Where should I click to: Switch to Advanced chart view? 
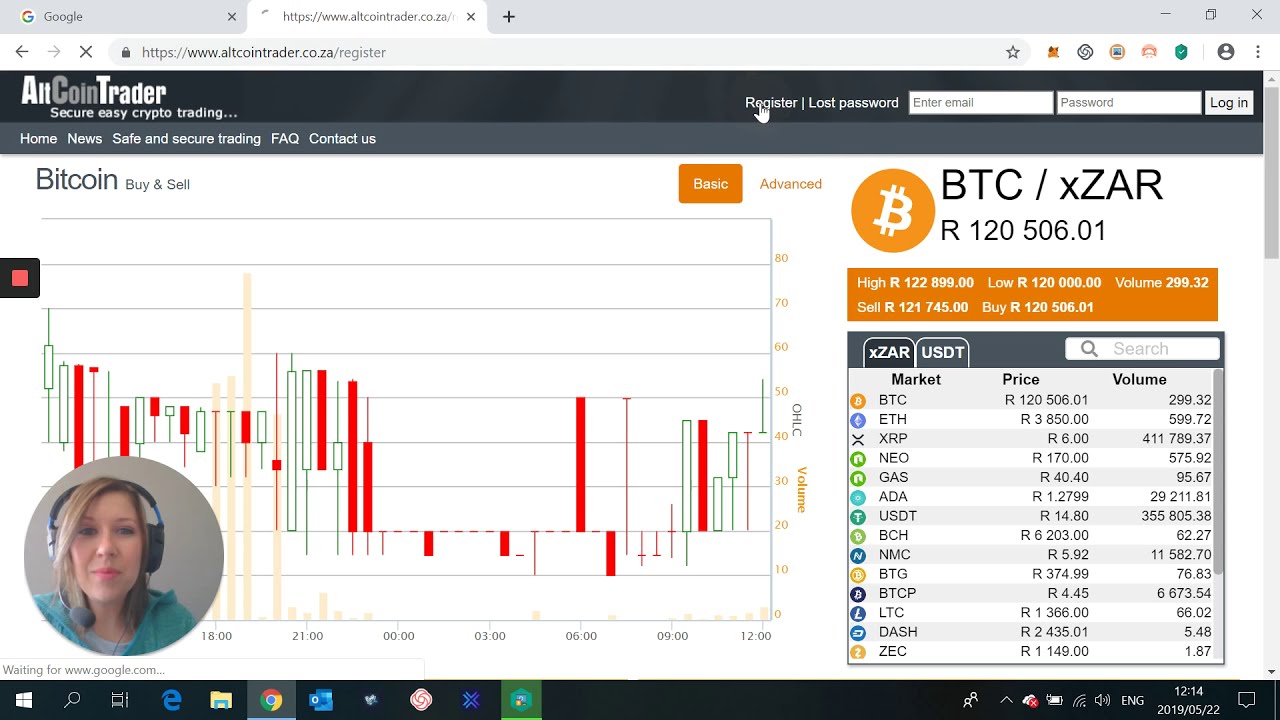(790, 184)
